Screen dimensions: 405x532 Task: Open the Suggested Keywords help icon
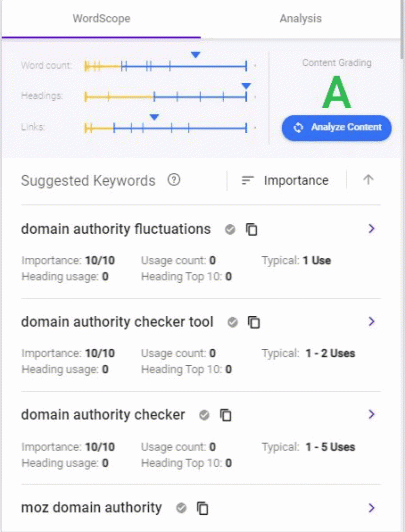[174, 180]
